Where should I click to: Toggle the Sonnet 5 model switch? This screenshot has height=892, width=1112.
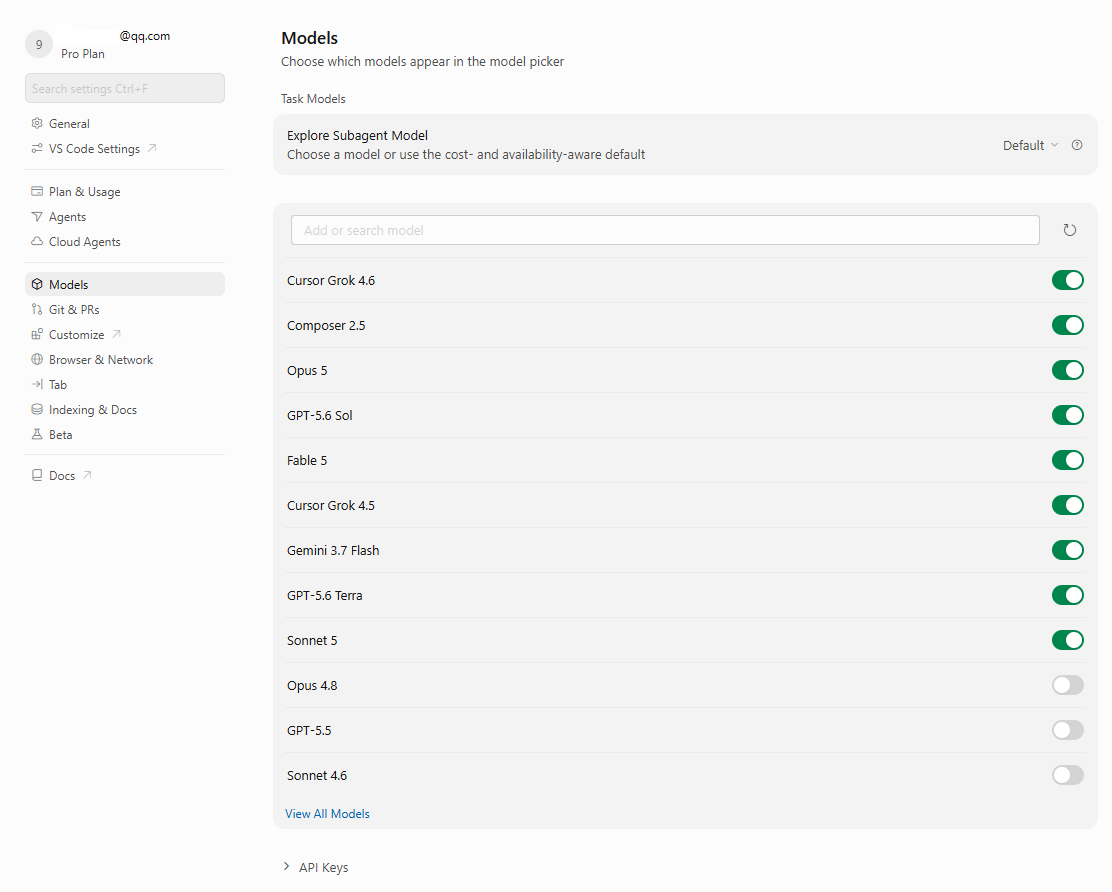[x=1067, y=640]
